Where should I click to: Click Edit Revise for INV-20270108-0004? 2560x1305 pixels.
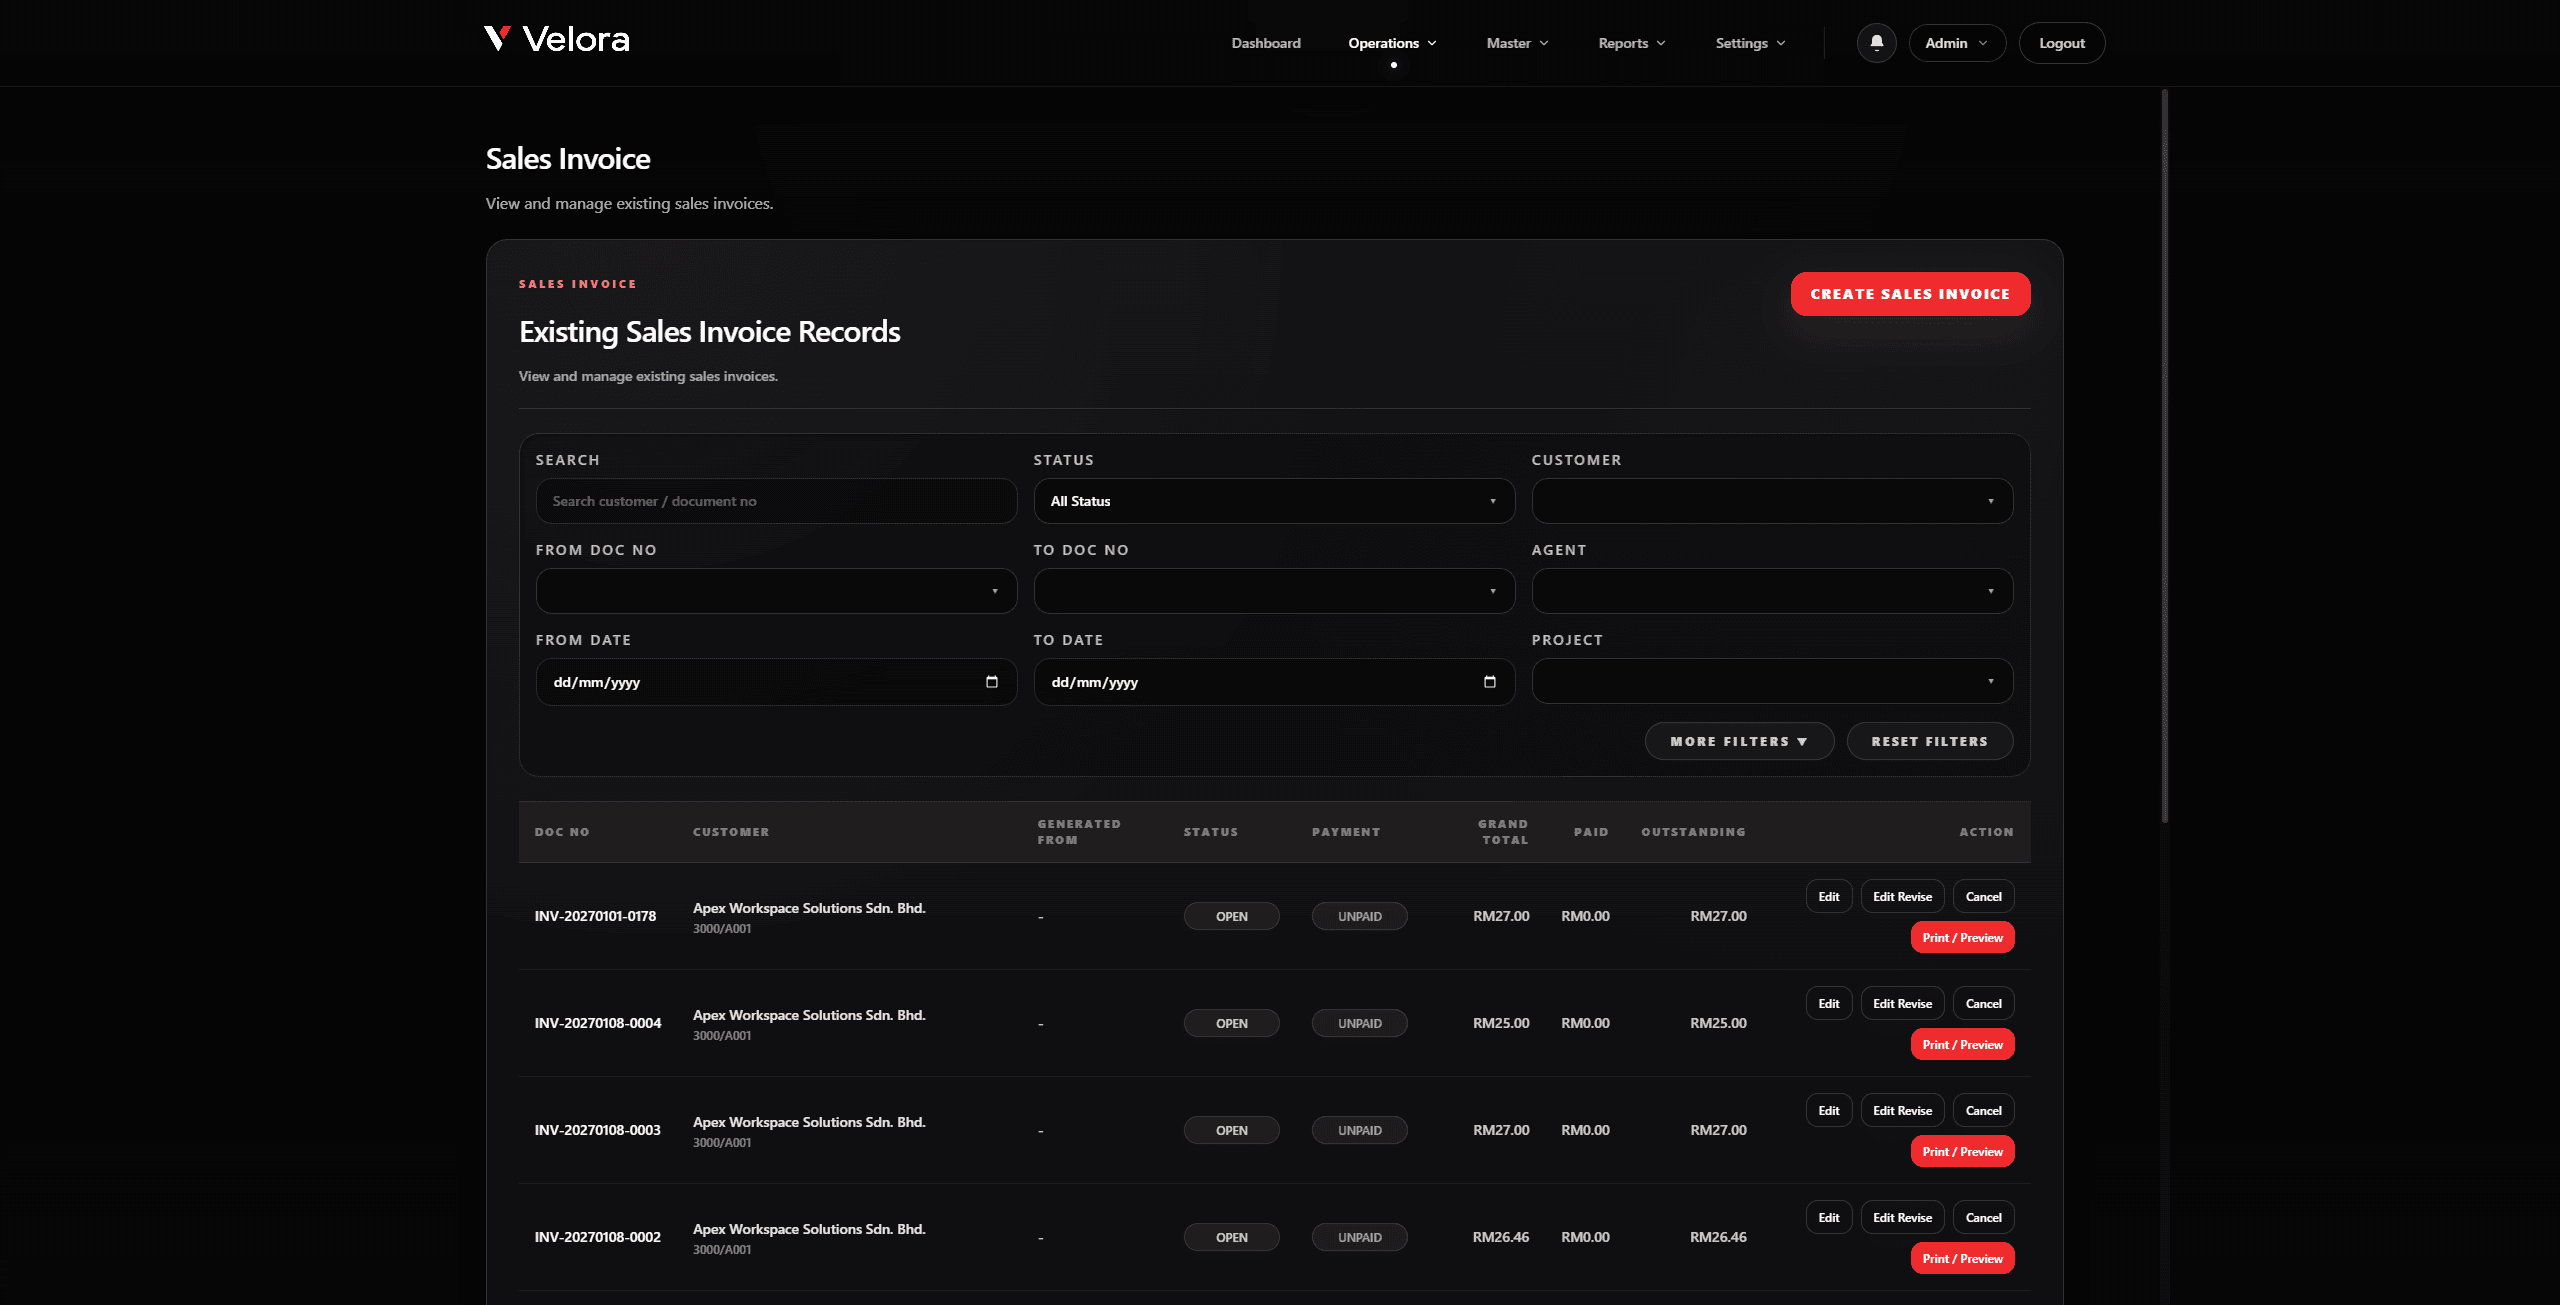point(1902,1003)
